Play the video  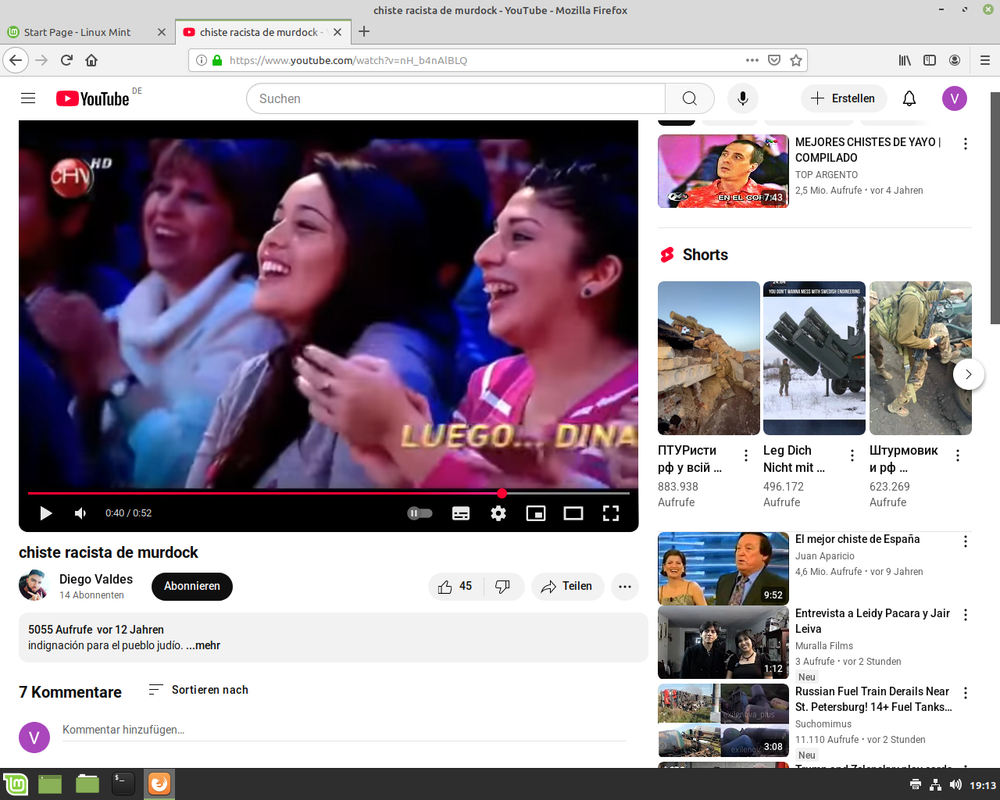pos(45,513)
